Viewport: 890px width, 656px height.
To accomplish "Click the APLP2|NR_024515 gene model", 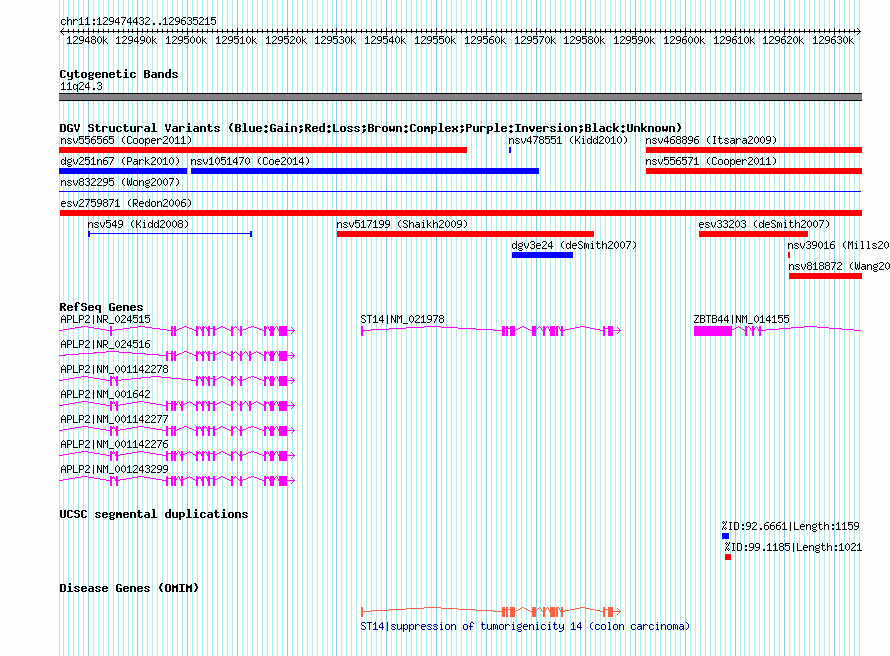I will [177, 330].
